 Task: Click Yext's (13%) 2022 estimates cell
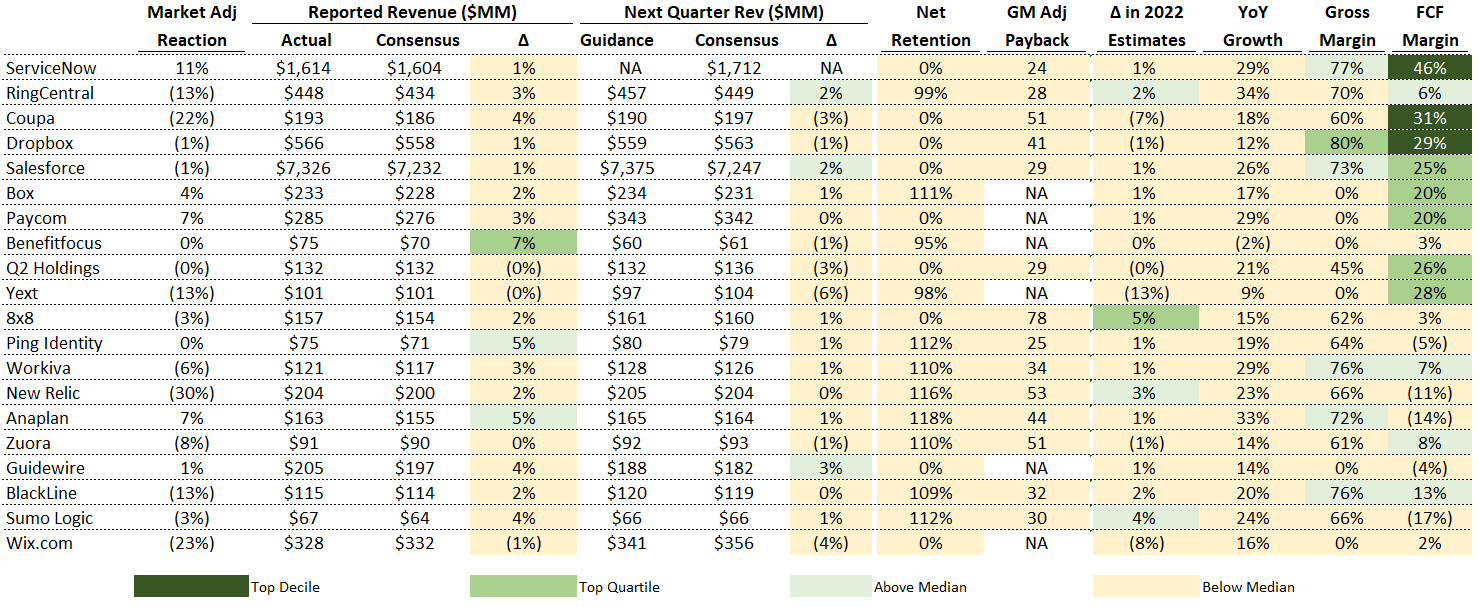tap(1145, 293)
